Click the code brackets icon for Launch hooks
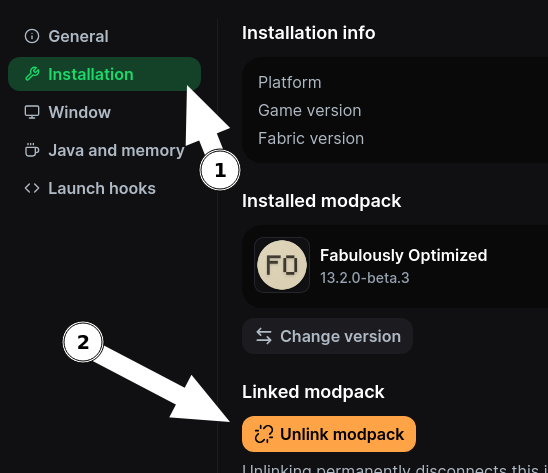 pos(32,188)
